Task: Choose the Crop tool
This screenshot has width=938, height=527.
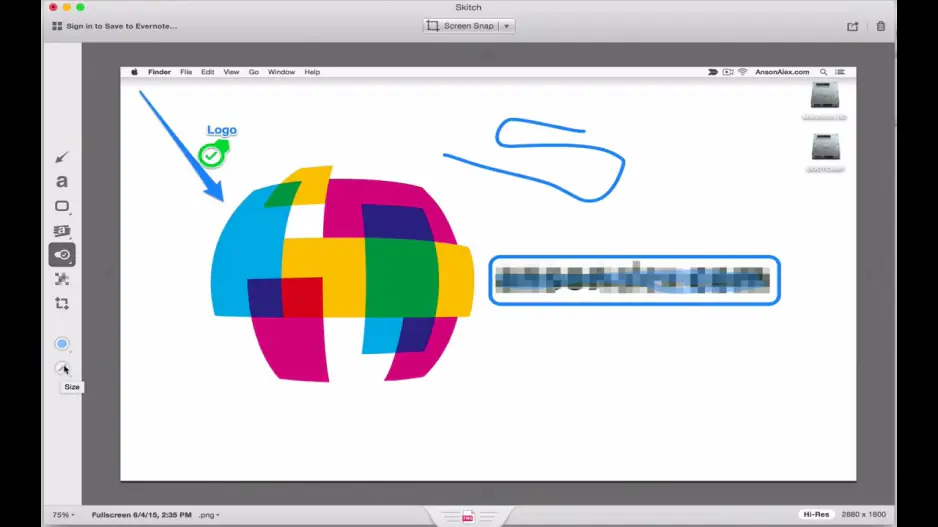Action: (62, 304)
